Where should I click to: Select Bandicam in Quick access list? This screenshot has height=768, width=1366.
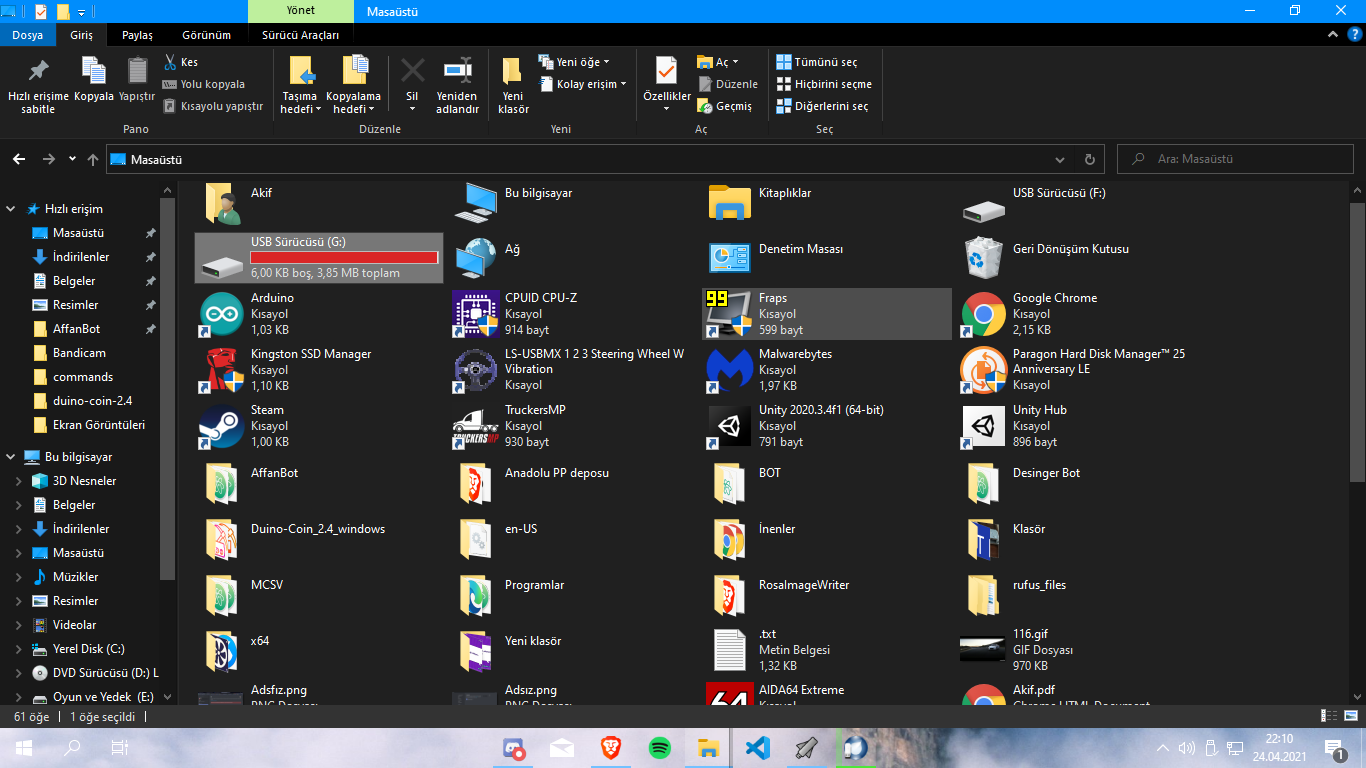coord(79,353)
